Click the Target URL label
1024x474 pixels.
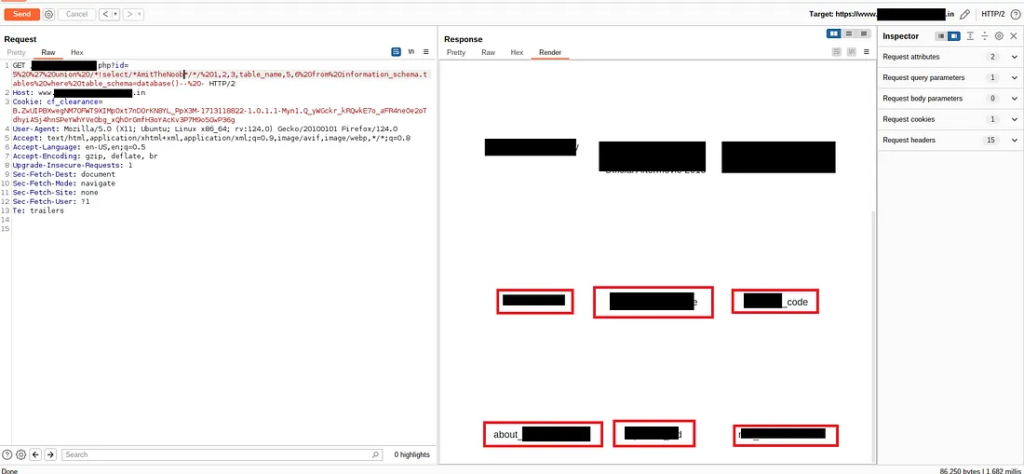[882, 14]
